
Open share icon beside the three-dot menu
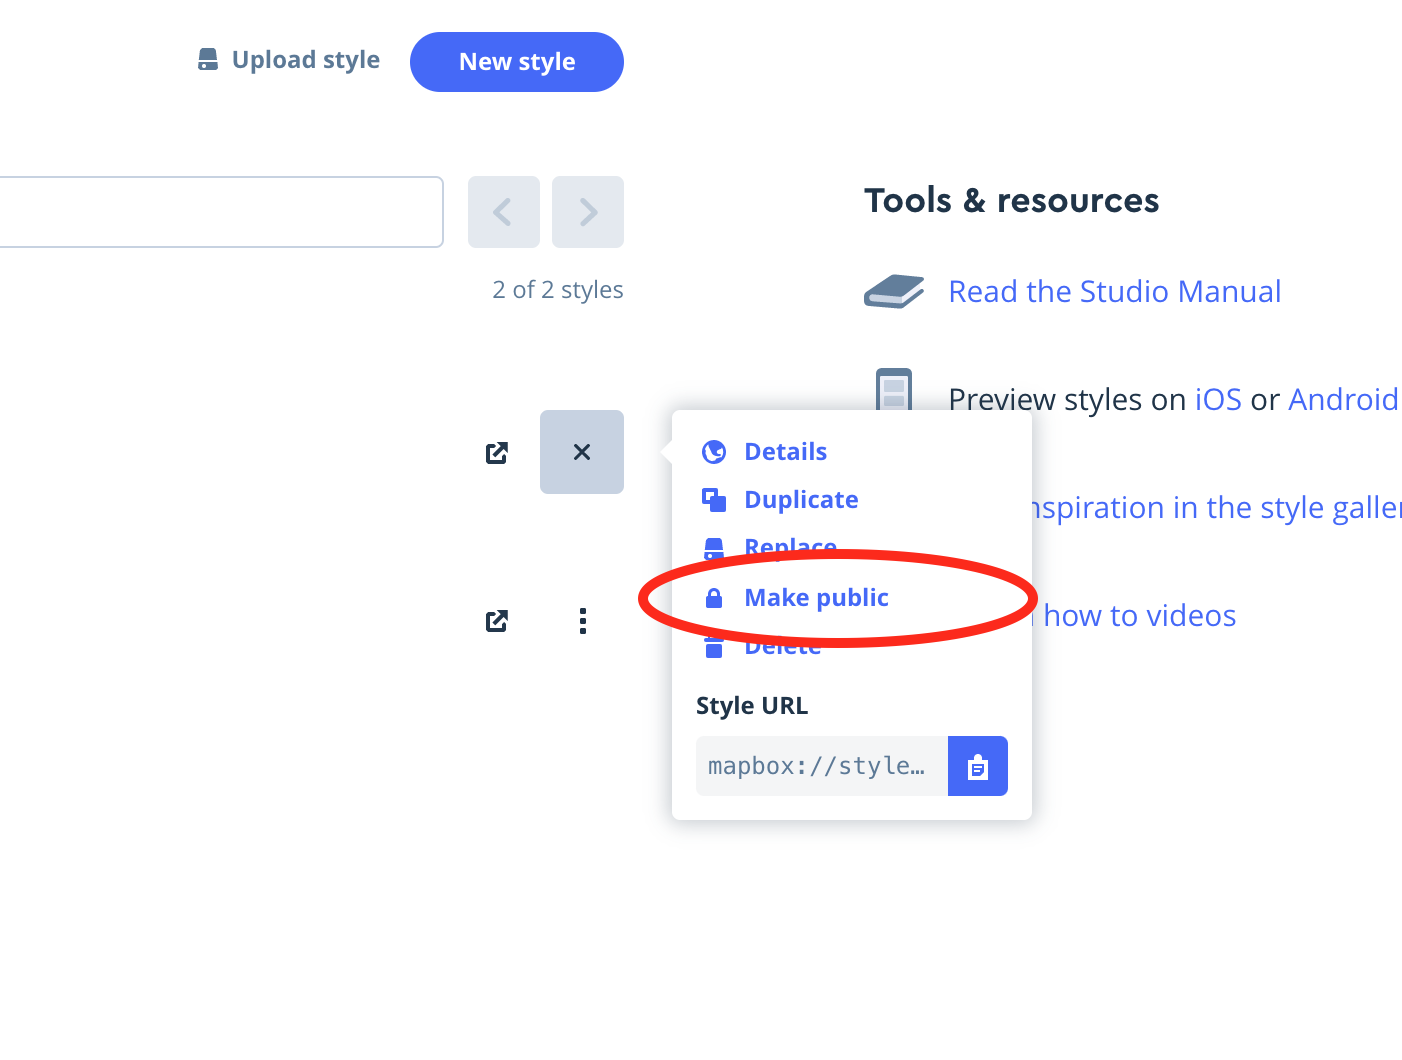point(497,621)
